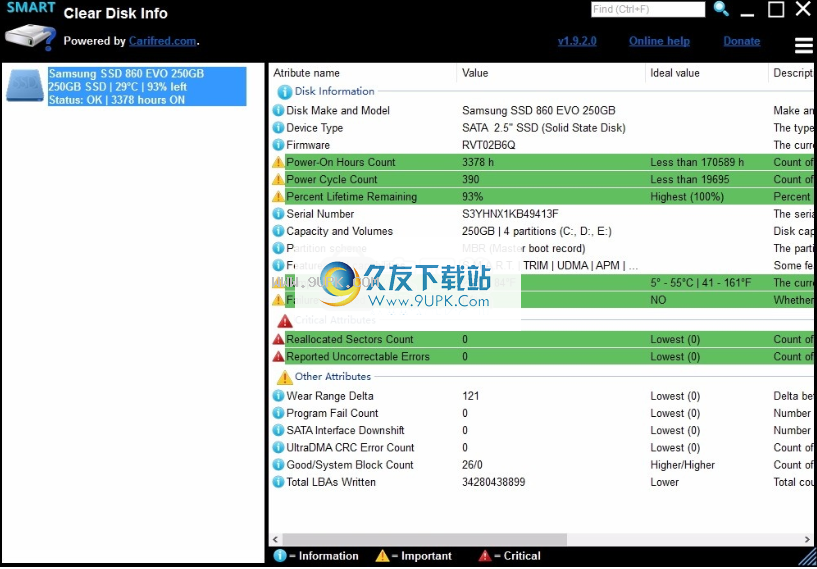Collapse the Other Attributes group header
This screenshot has width=817, height=569.
(x=333, y=376)
